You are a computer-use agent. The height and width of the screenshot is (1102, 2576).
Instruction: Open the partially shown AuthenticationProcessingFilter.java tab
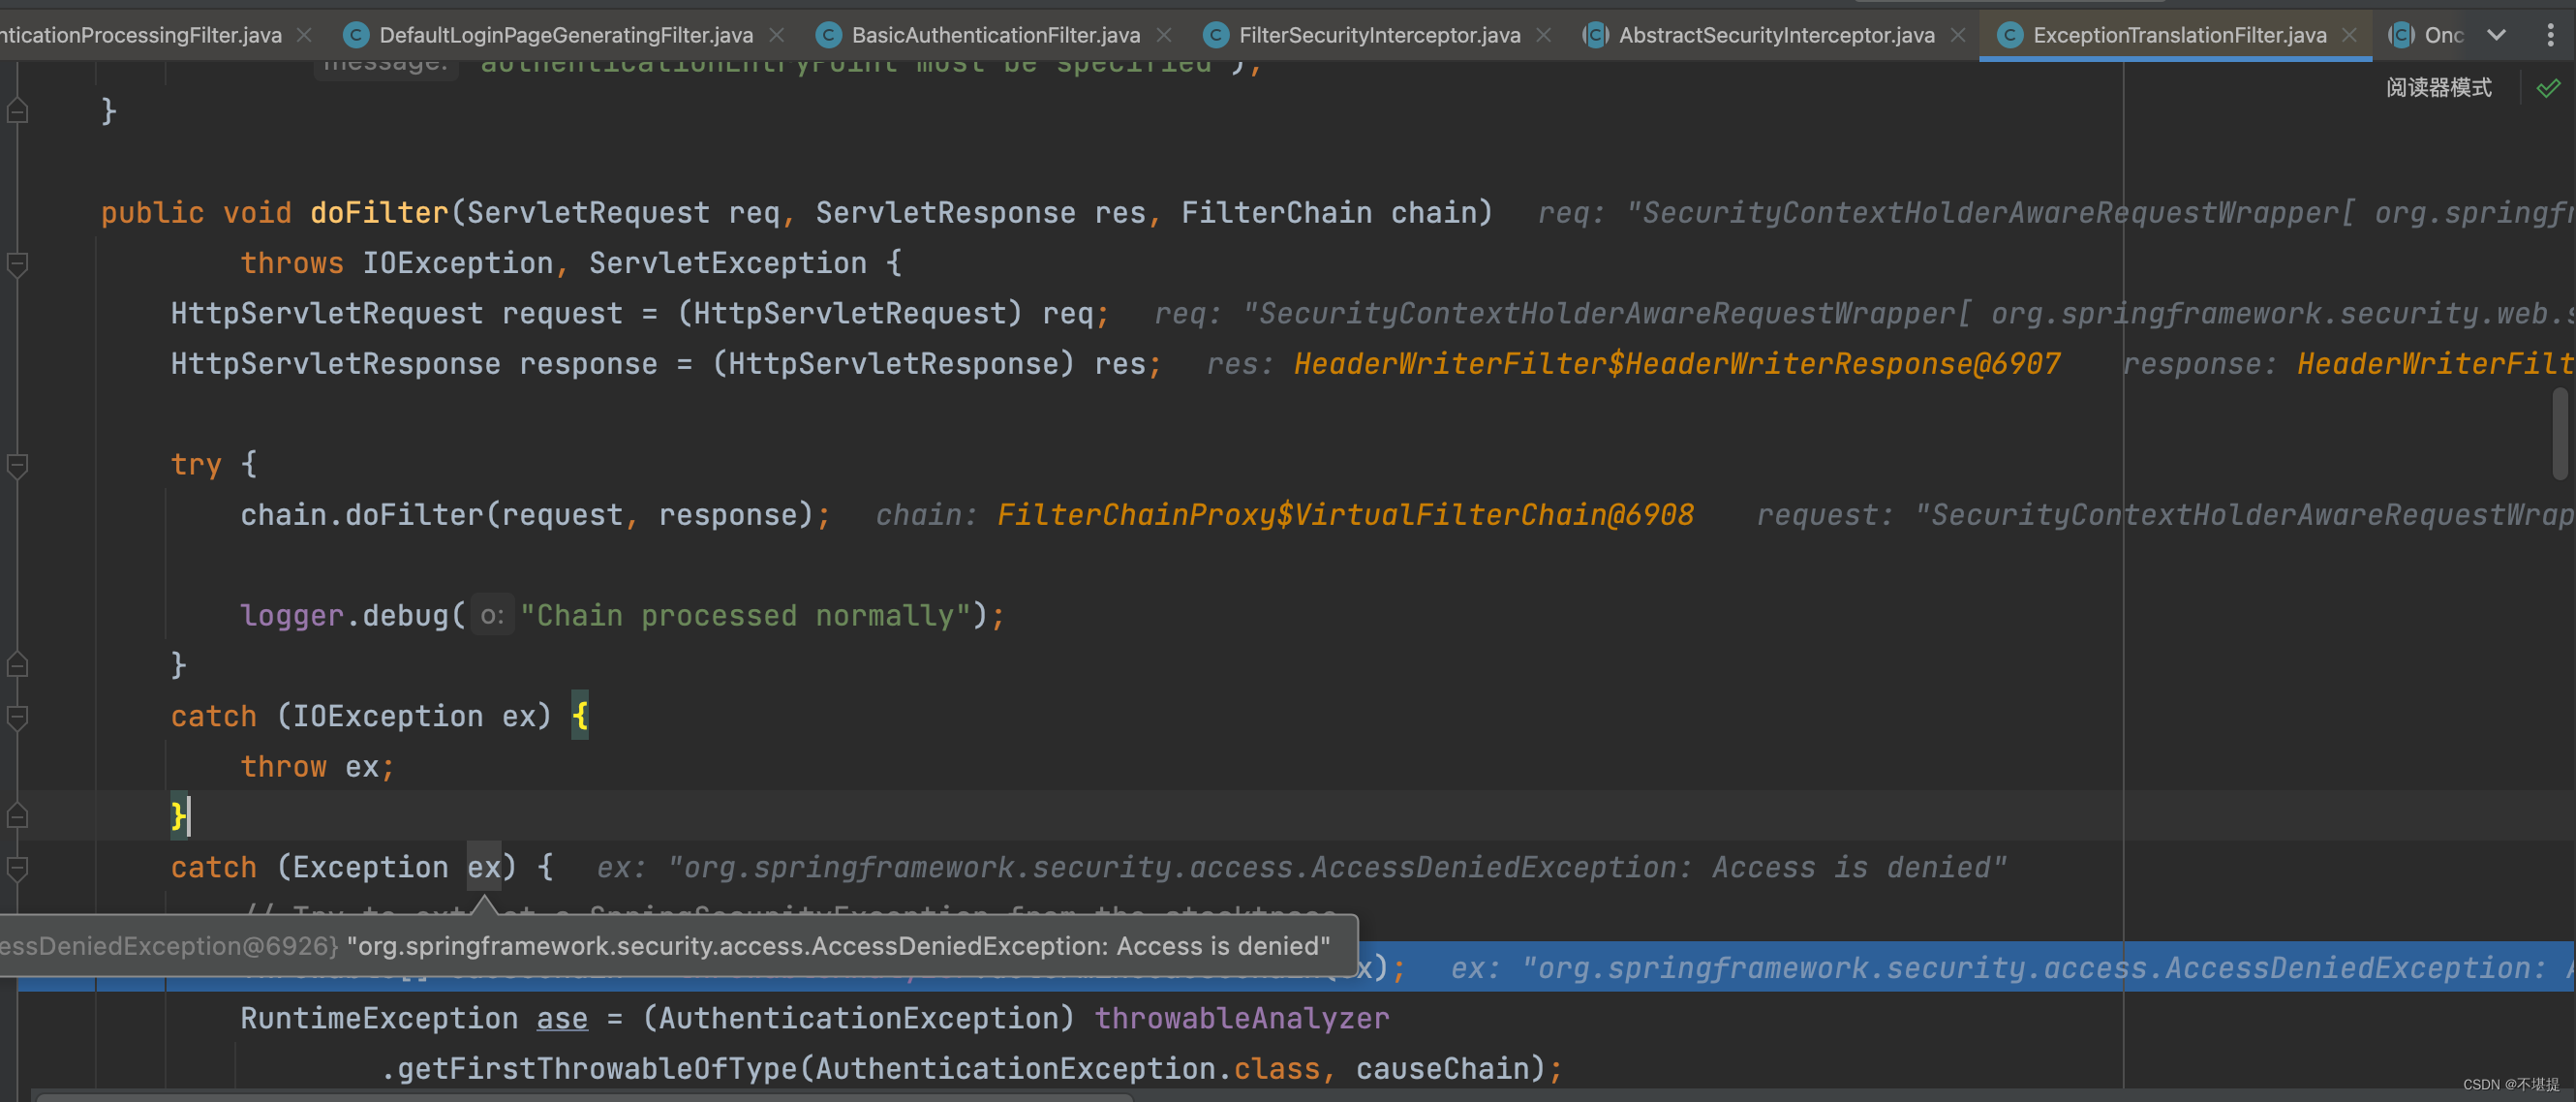click(141, 35)
